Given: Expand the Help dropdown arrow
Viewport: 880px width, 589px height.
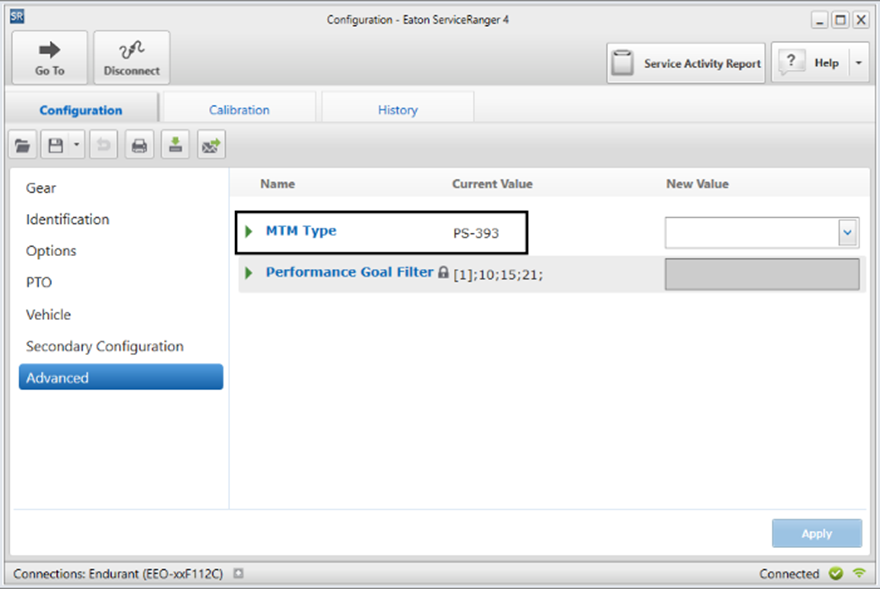Looking at the screenshot, I should pyautogui.click(x=859, y=63).
